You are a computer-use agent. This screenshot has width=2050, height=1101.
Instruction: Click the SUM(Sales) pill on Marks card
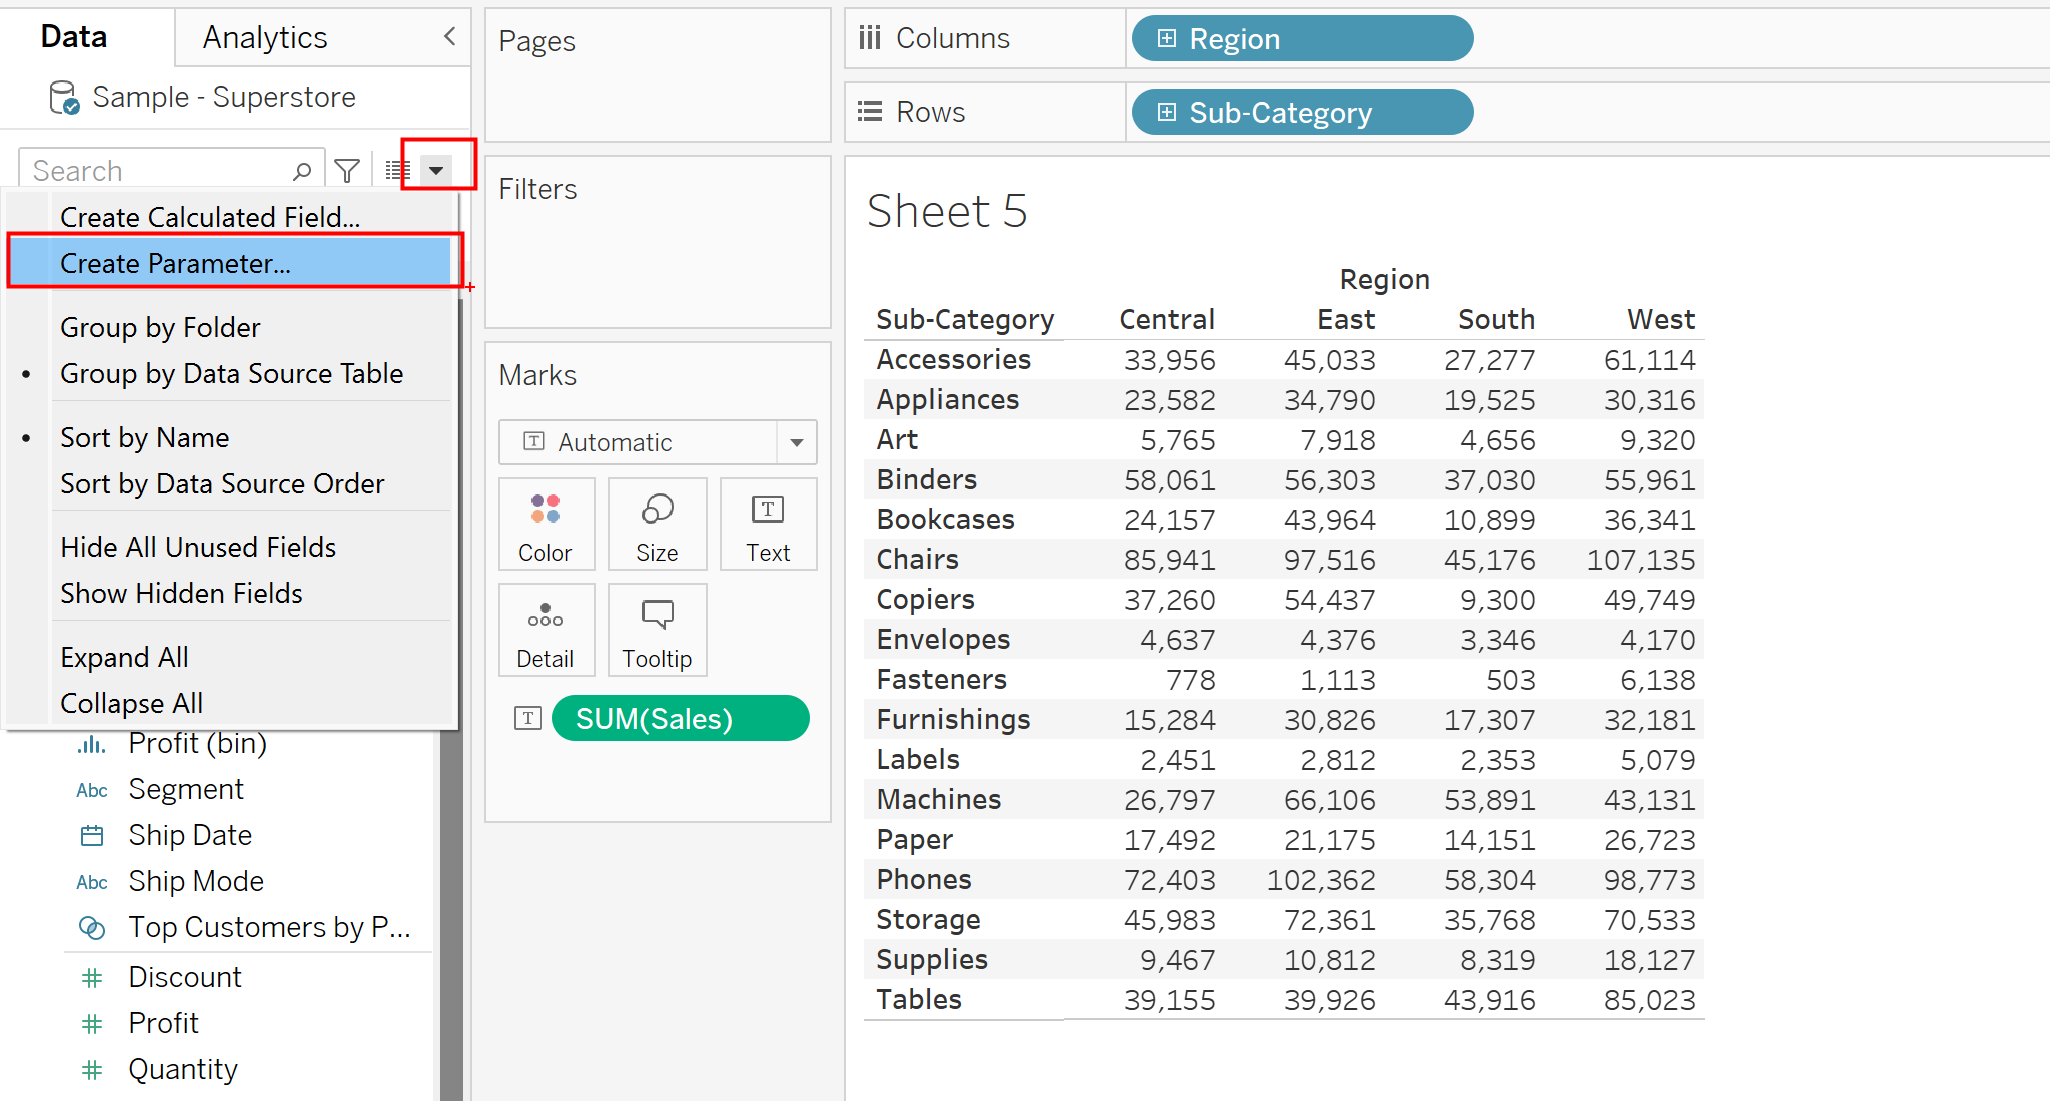pyautogui.click(x=680, y=719)
